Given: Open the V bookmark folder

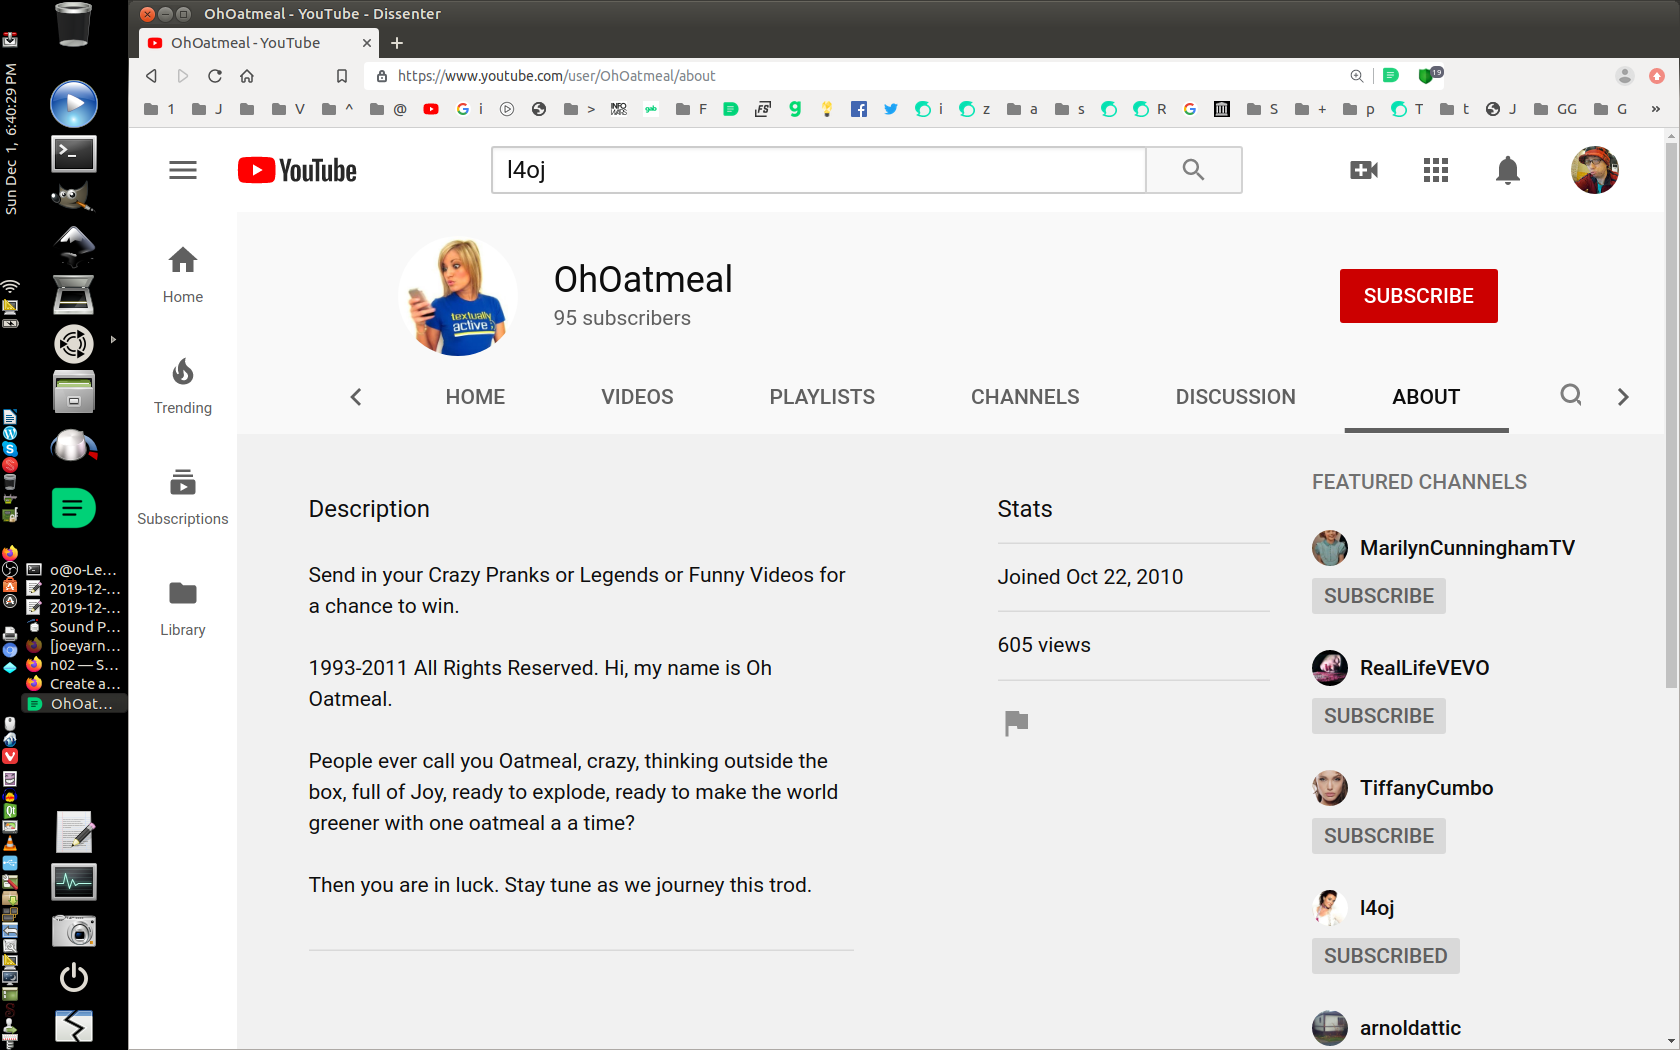Looking at the screenshot, I should 288,109.
